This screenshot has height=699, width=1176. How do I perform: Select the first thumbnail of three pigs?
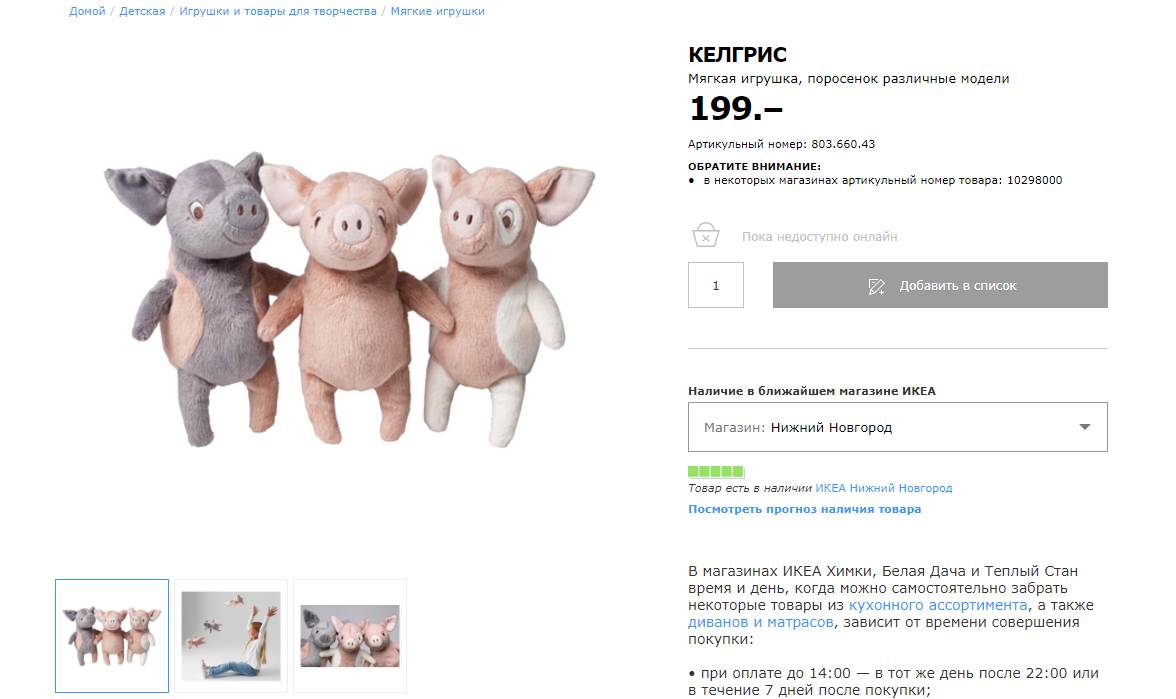[112, 635]
